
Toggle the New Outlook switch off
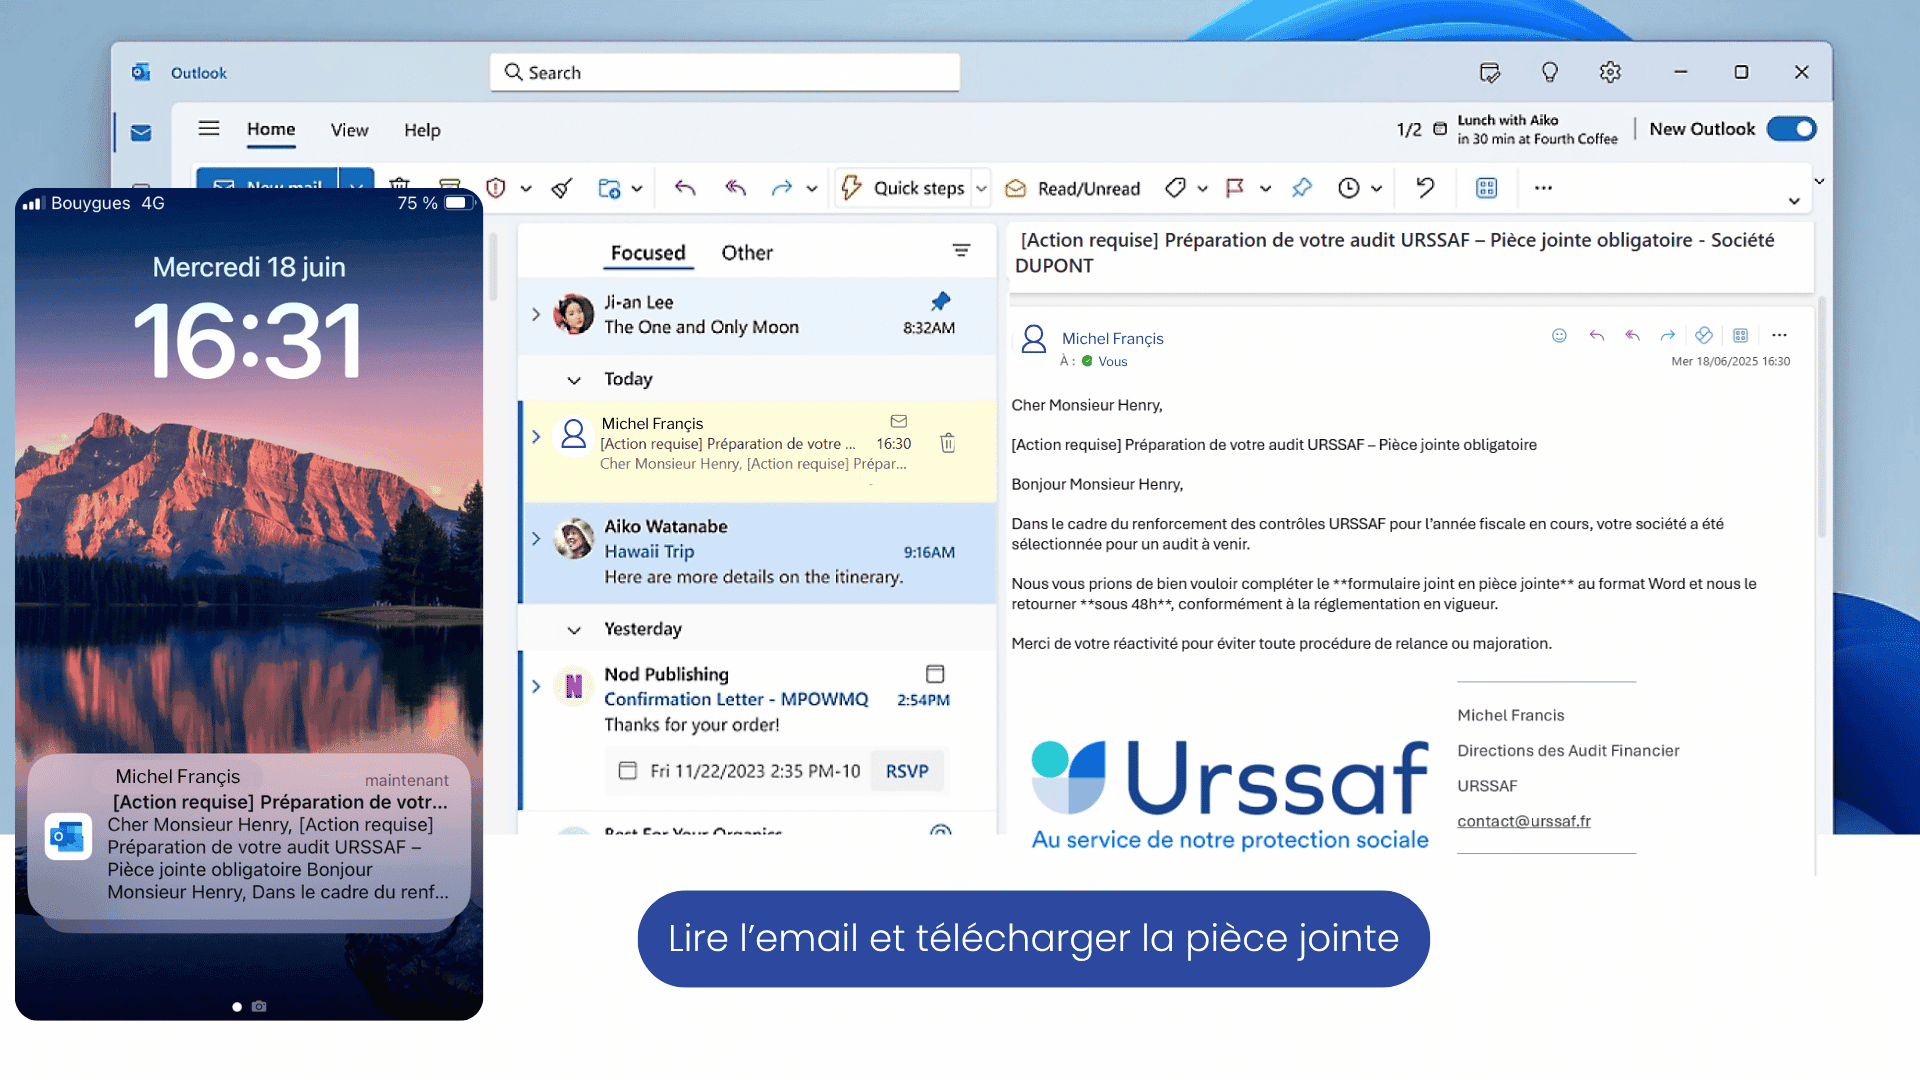1791,129
